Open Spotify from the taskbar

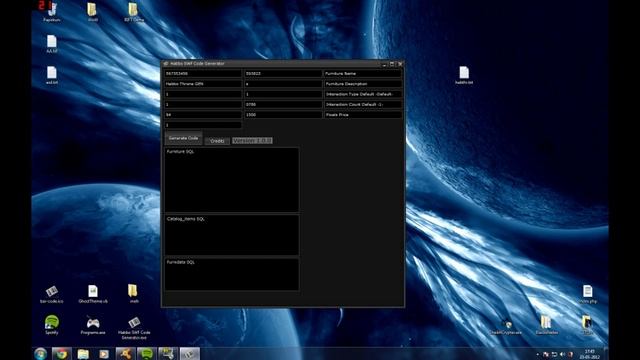tap(147, 354)
